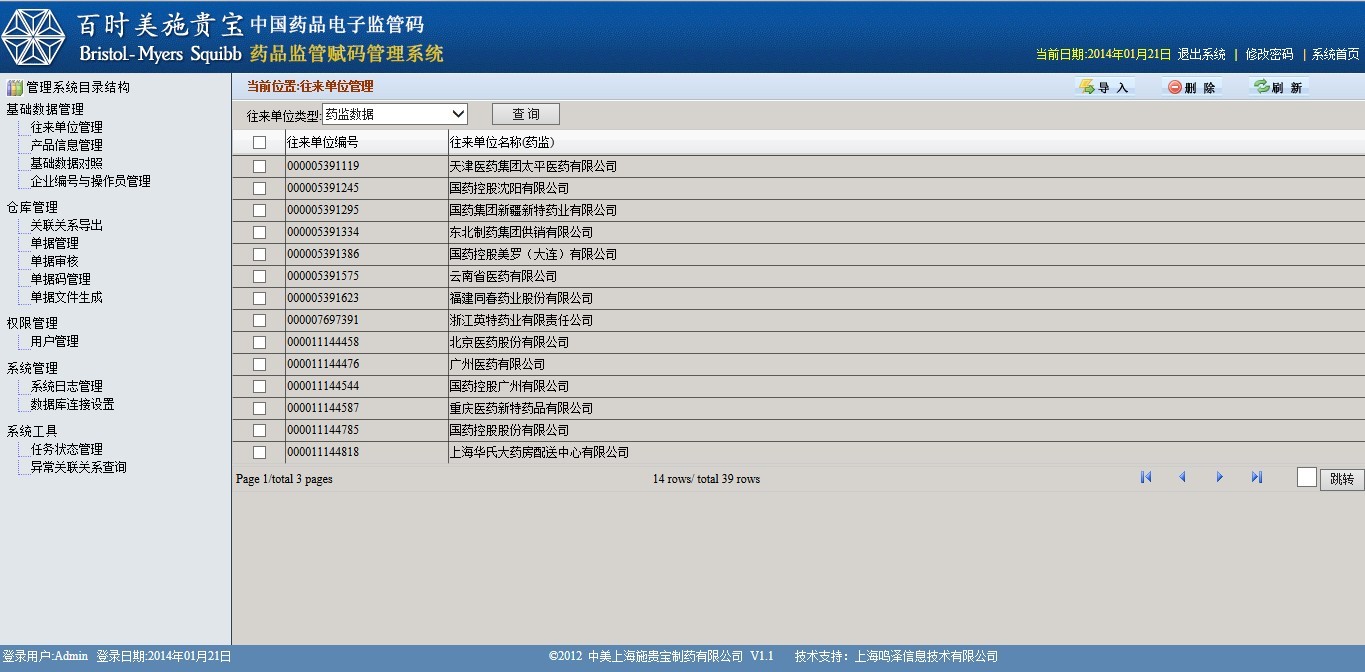Check the row 000007697391 checkbox
This screenshot has height=672, width=1365.
[x=259, y=320]
